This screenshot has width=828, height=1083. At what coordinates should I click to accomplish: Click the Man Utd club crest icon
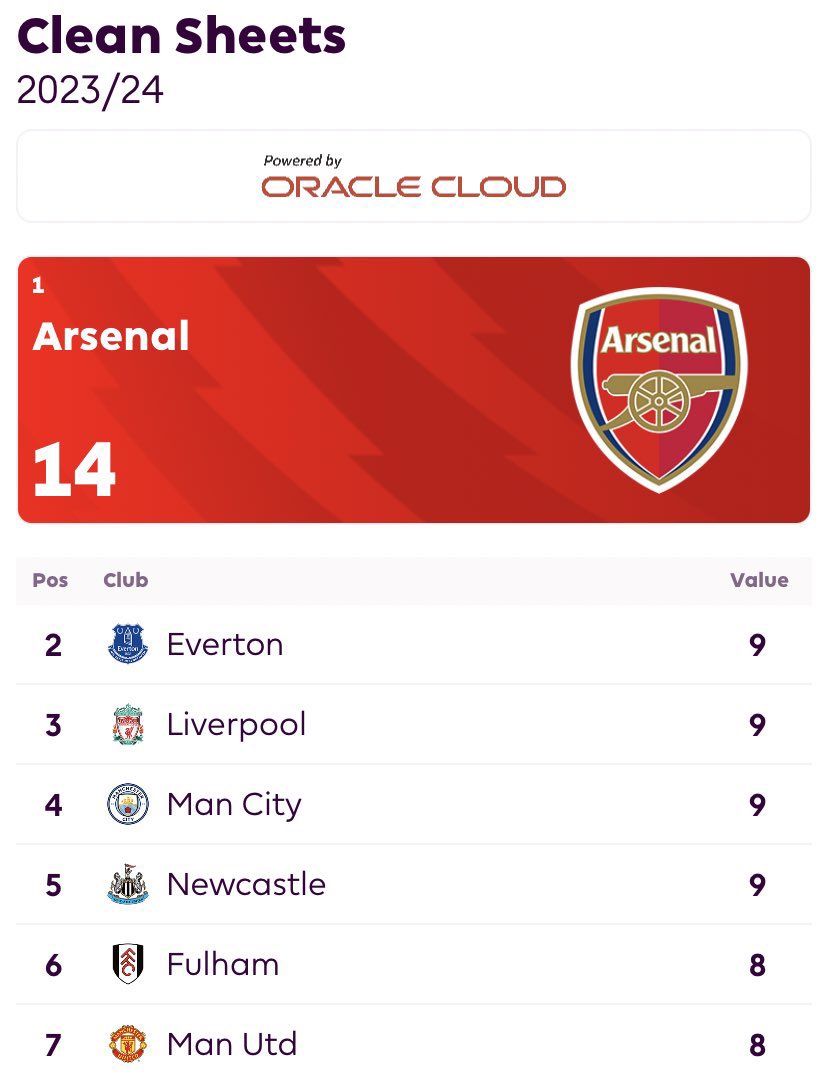coord(127,1044)
